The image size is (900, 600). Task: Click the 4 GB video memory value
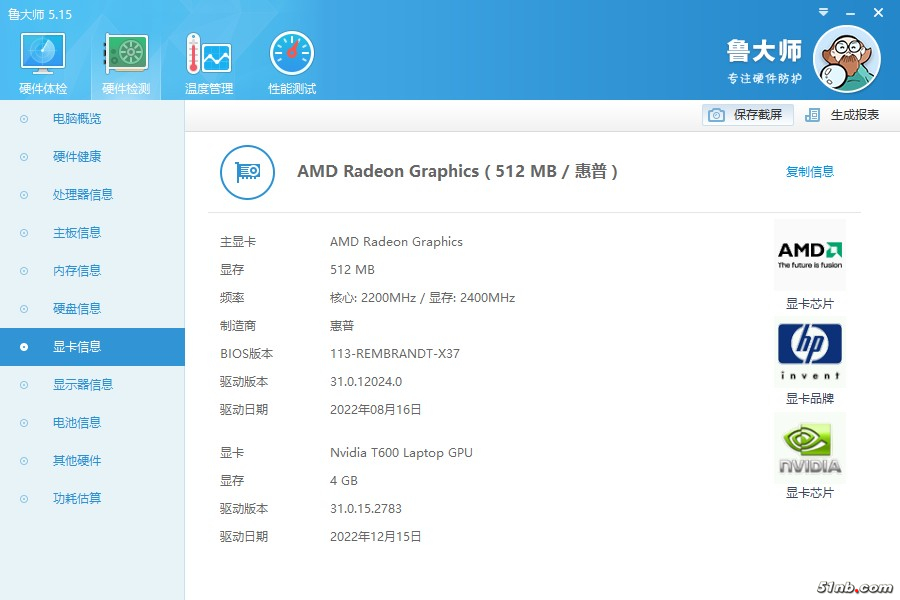[x=344, y=481]
